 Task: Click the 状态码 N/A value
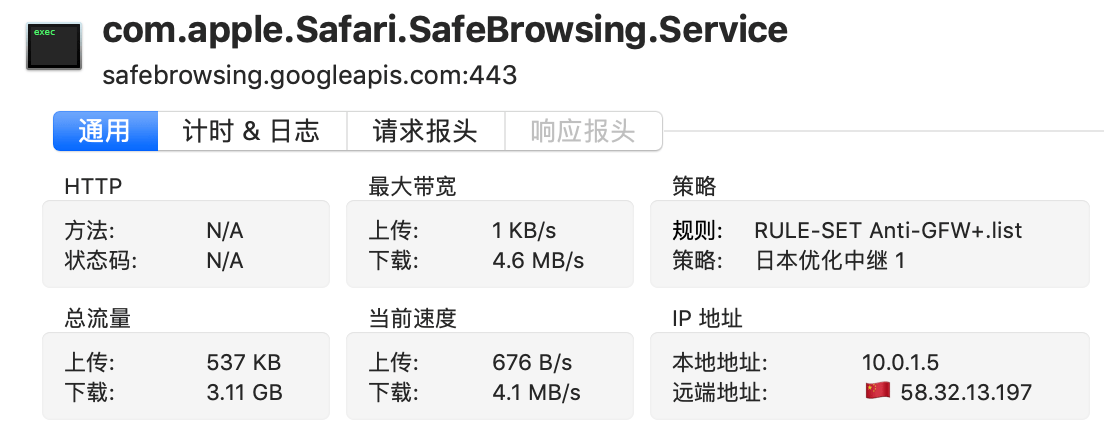pyautogui.click(x=225, y=261)
